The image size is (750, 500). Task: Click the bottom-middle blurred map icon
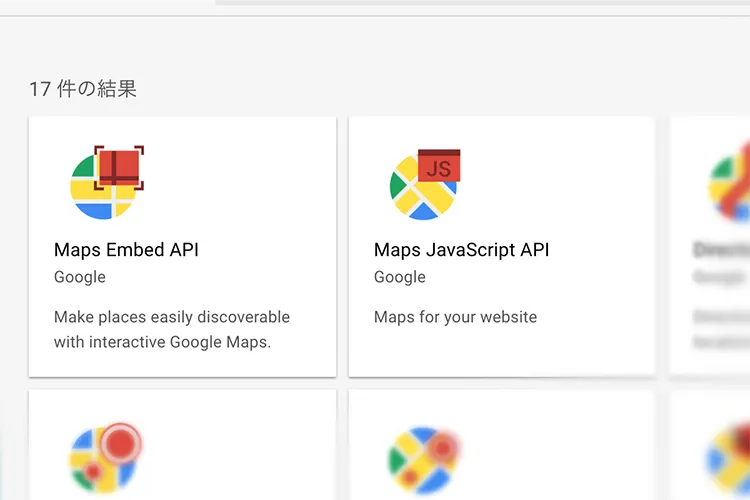coord(421,460)
